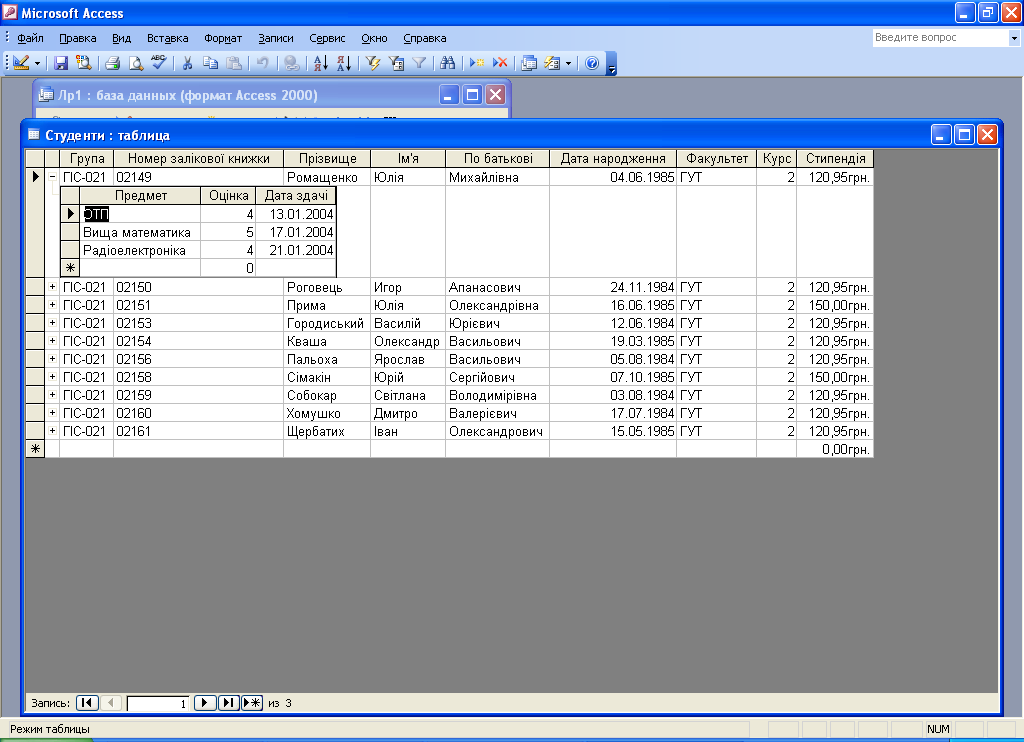The width and height of the screenshot is (1024, 742).
Task: Find with binoculars icon
Action: point(447,63)
